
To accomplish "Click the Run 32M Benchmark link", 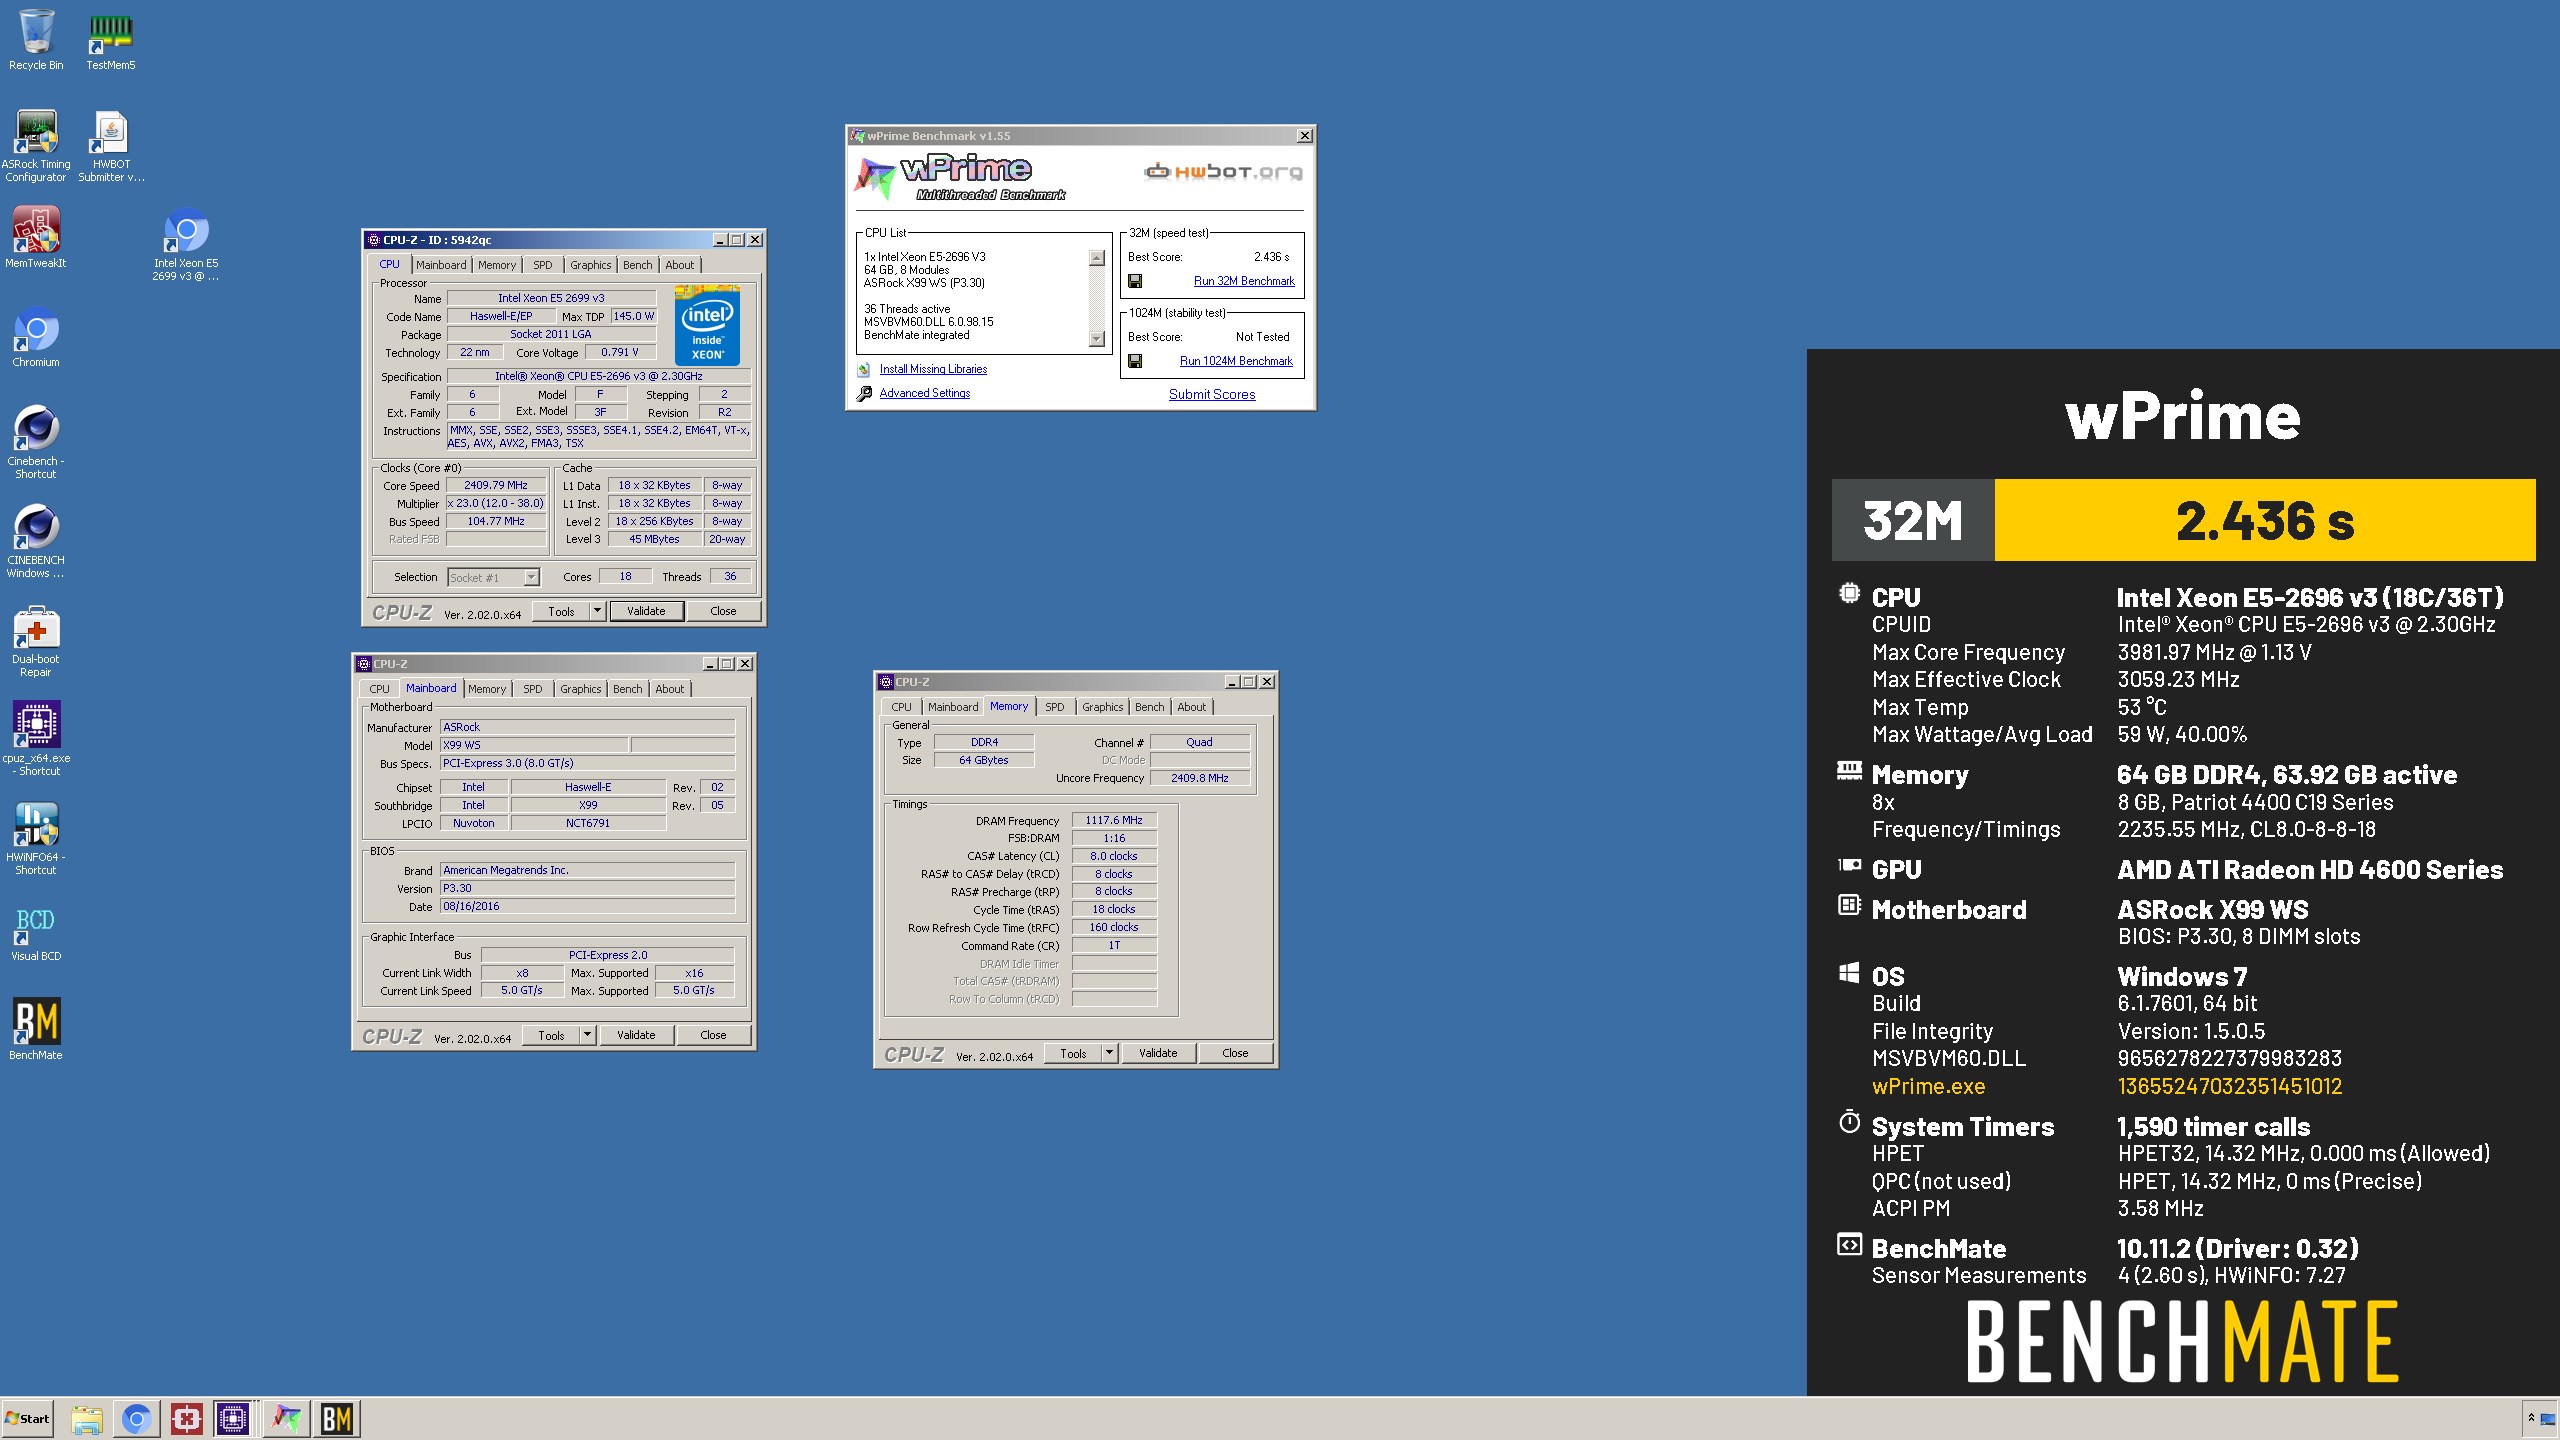I will pyautogui.click(x=1244, y=281).
